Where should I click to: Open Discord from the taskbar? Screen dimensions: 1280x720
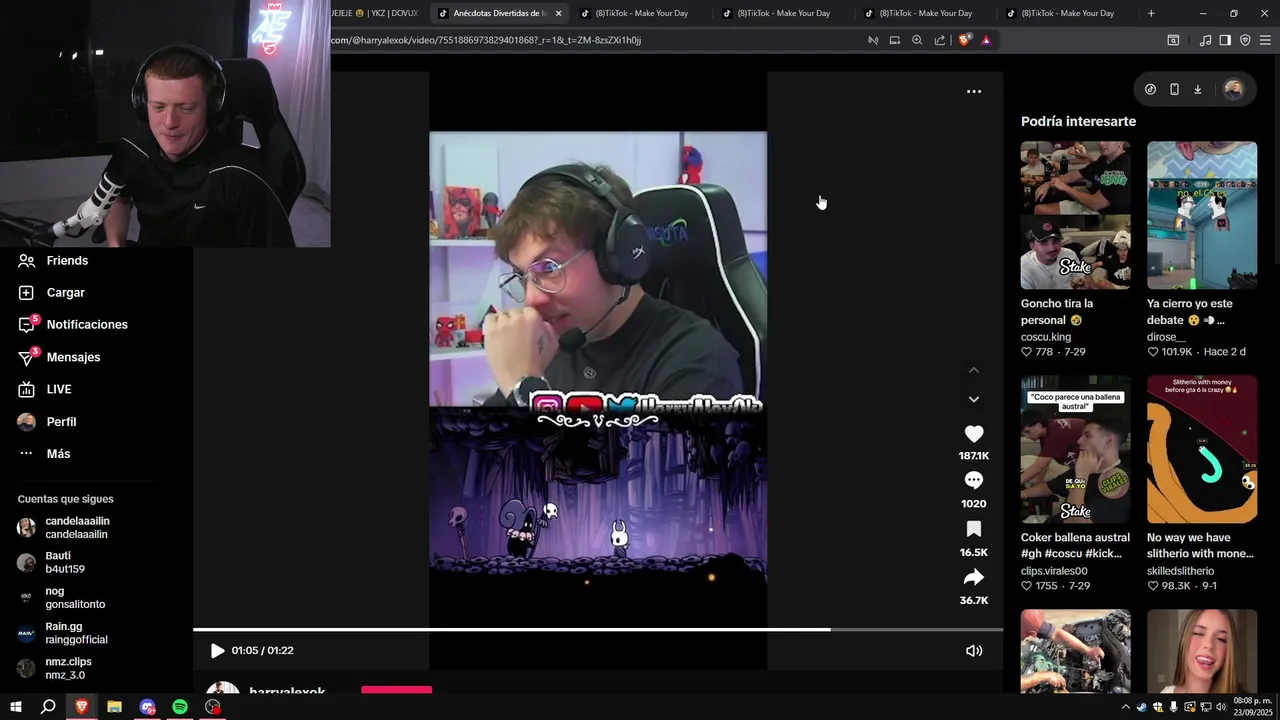click(x=147, y=707)
